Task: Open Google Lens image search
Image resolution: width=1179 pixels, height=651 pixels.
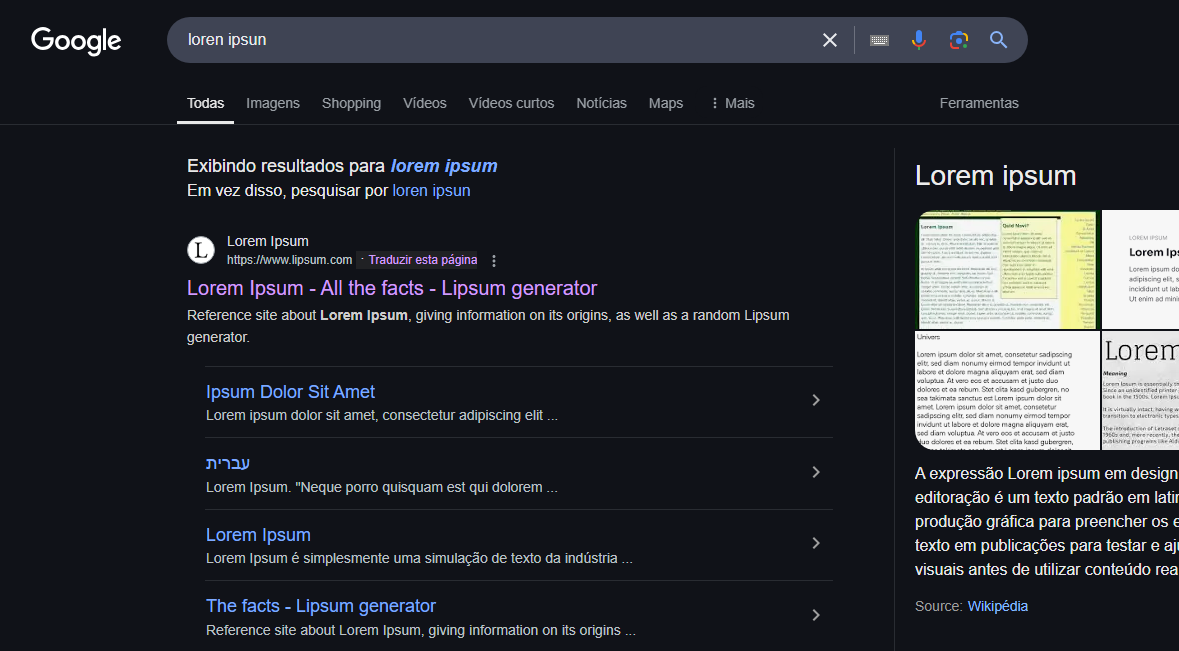Action: [x=959, y=40]
